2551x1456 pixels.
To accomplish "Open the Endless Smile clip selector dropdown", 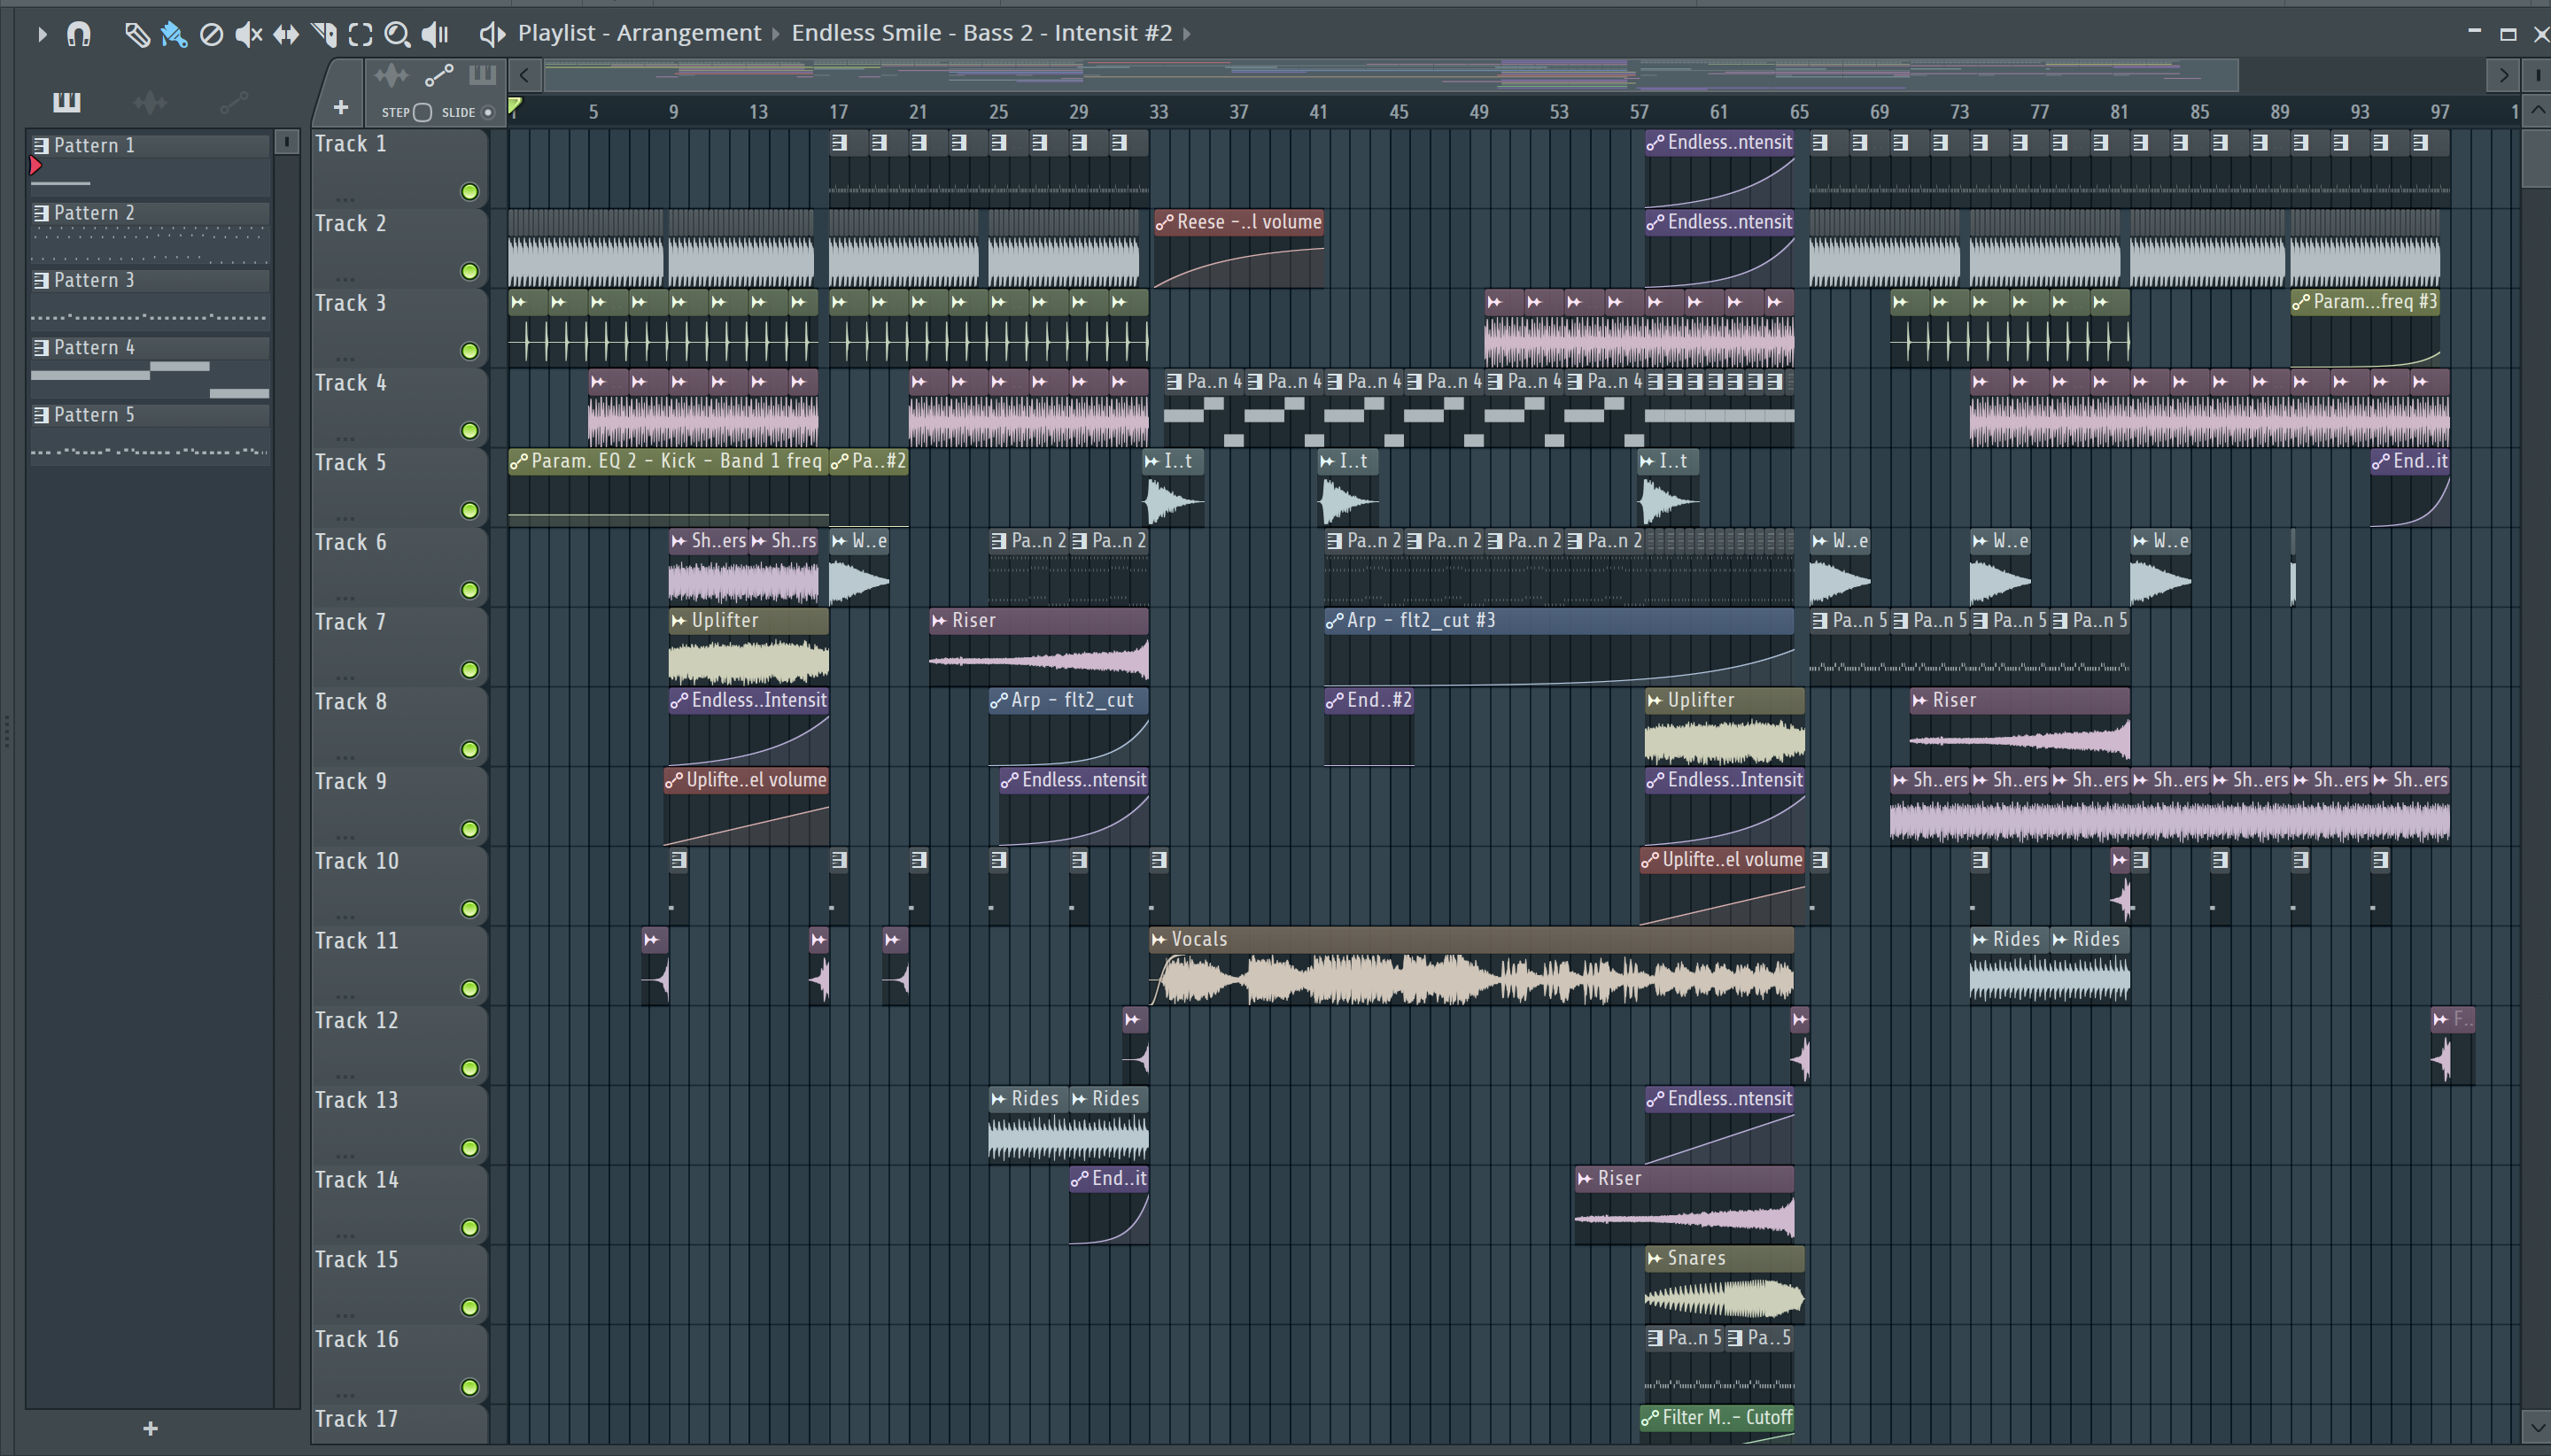I will coord(981,33).
